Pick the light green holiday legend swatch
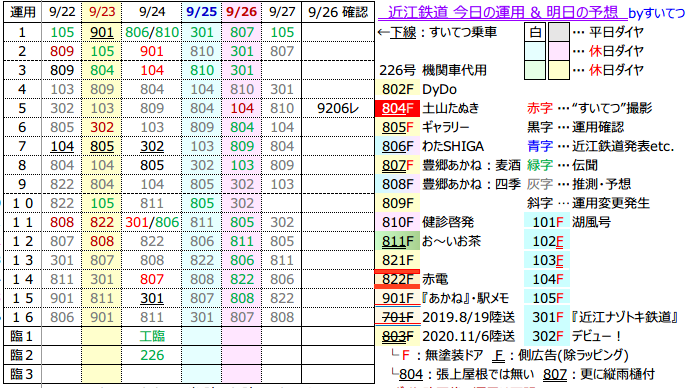Screen dimensions: 692x388 (x=535, y=70)
